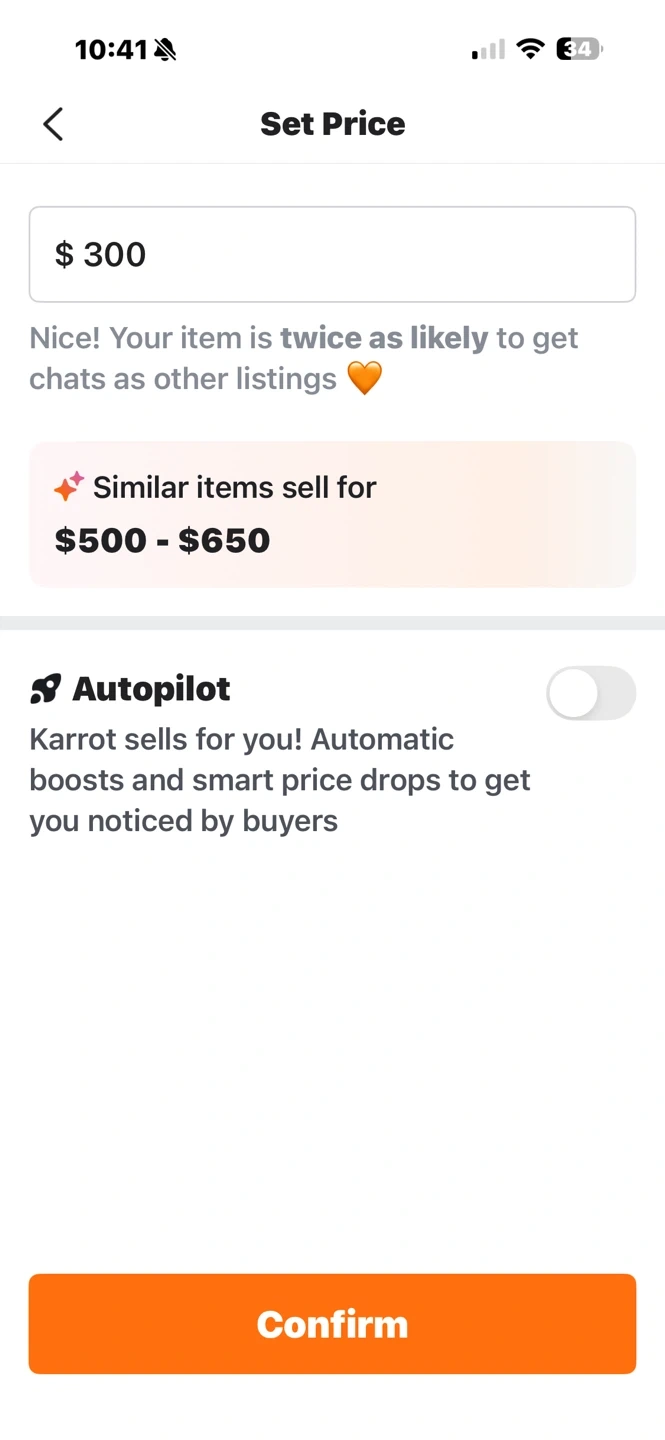The image size is (665, 1440).
Task: Tap the "Similar items sell for" label
Action: pyautogui.click(x=234, y=487)
